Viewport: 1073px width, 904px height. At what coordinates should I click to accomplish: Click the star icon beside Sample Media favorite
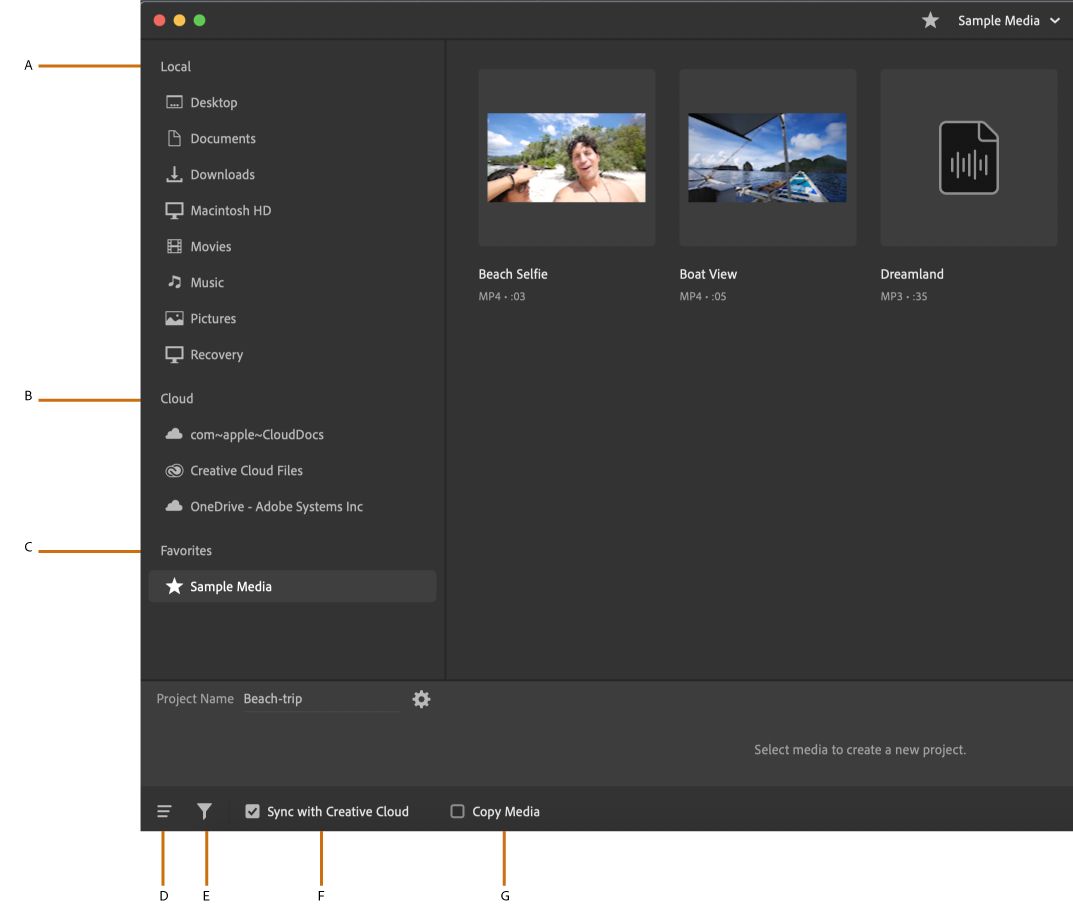[173, 586]
